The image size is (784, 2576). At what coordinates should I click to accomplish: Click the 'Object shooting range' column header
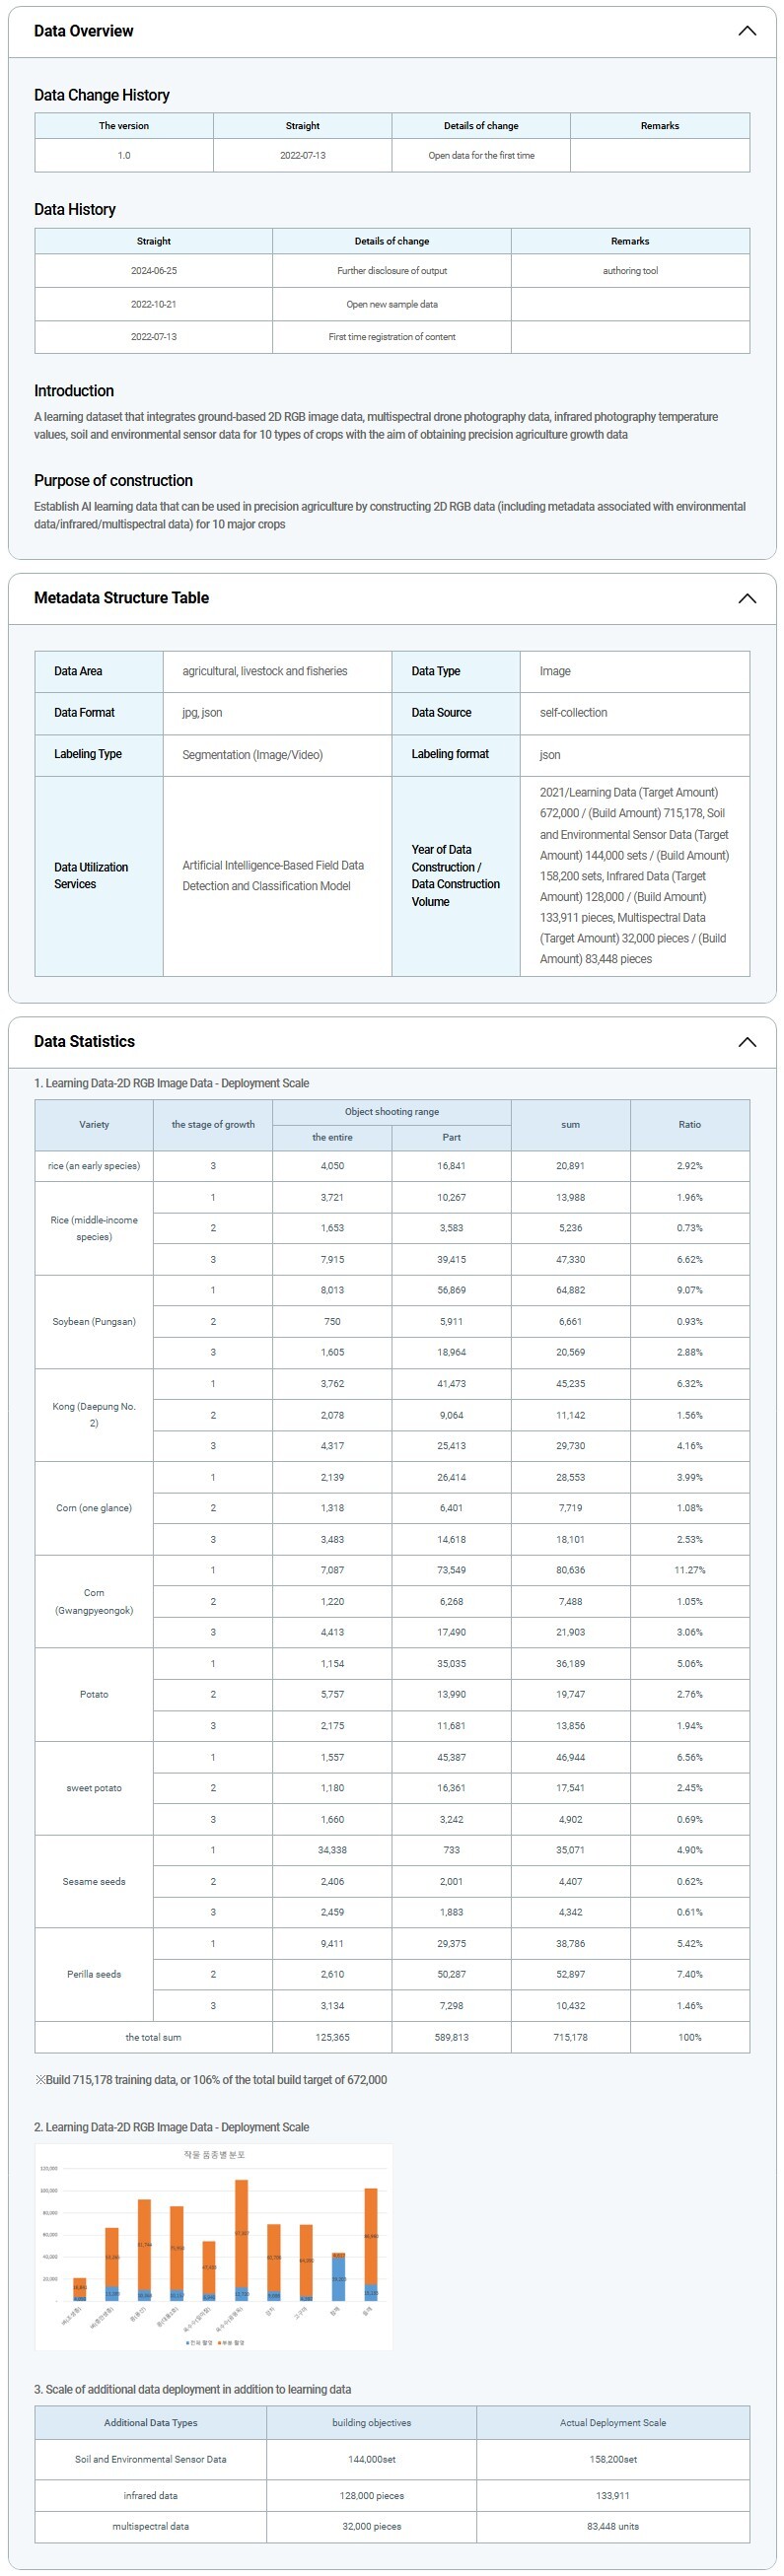391,1111
